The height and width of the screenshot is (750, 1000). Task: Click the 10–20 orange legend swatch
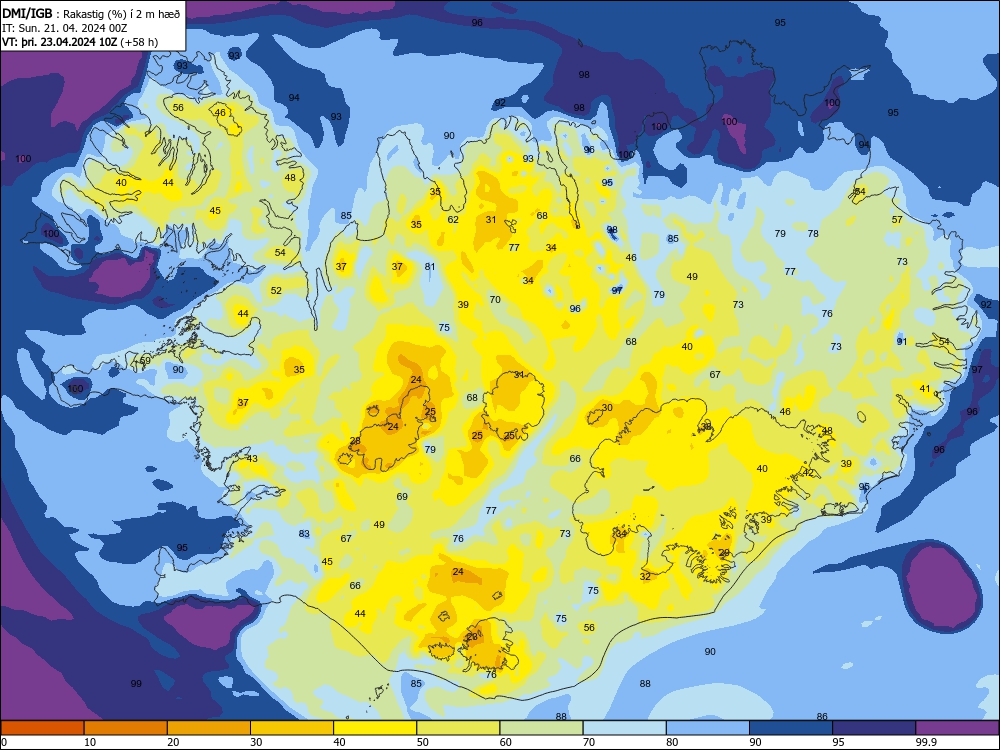pyautogui.click(x=126, y=728)
